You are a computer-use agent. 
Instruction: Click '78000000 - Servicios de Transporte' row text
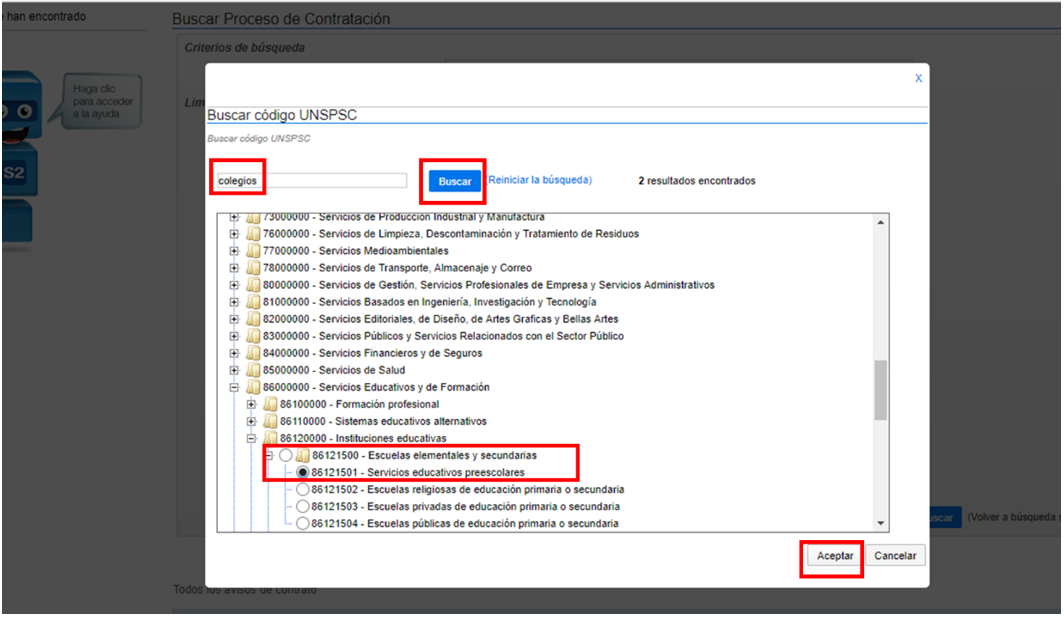click(x=397, y=268)
